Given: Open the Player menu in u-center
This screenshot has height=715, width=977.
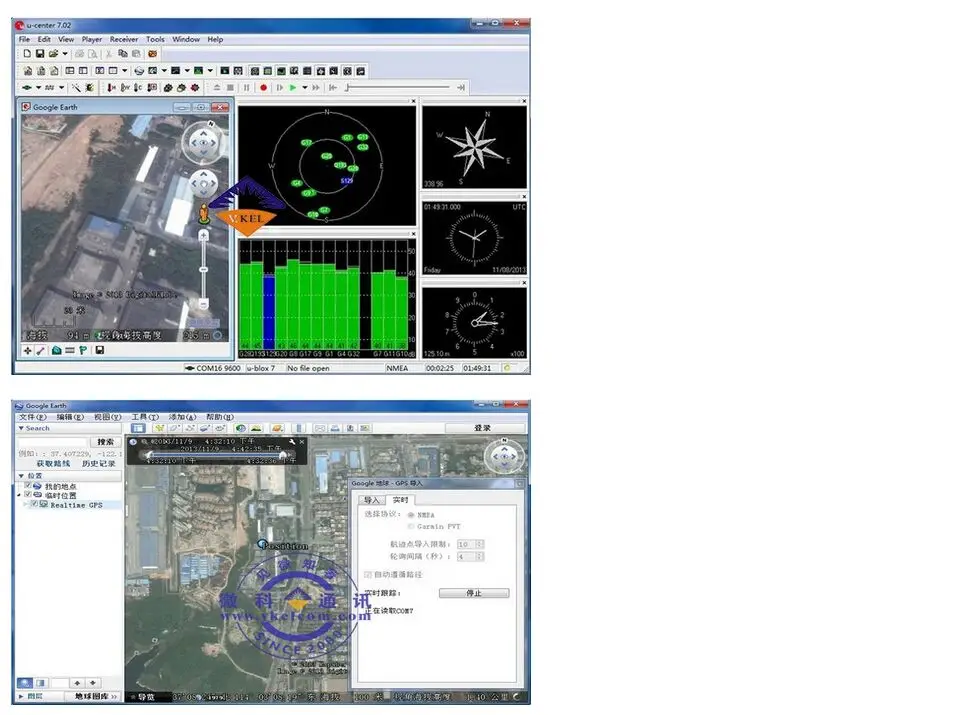Looking at the screenshot, I should tap(92, 39).
